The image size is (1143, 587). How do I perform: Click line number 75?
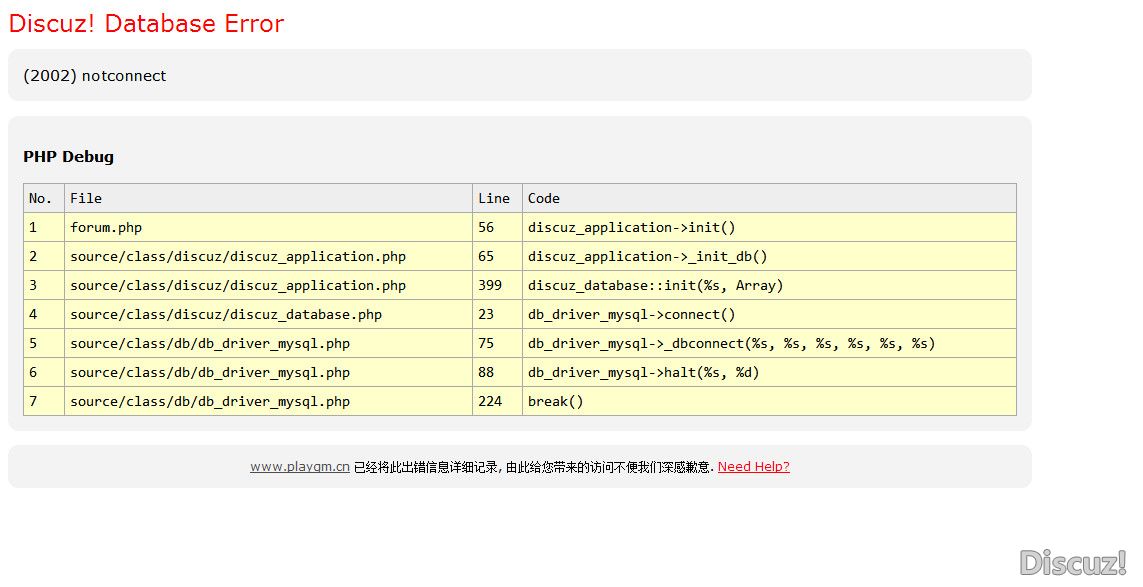click(x=497, y=343)
